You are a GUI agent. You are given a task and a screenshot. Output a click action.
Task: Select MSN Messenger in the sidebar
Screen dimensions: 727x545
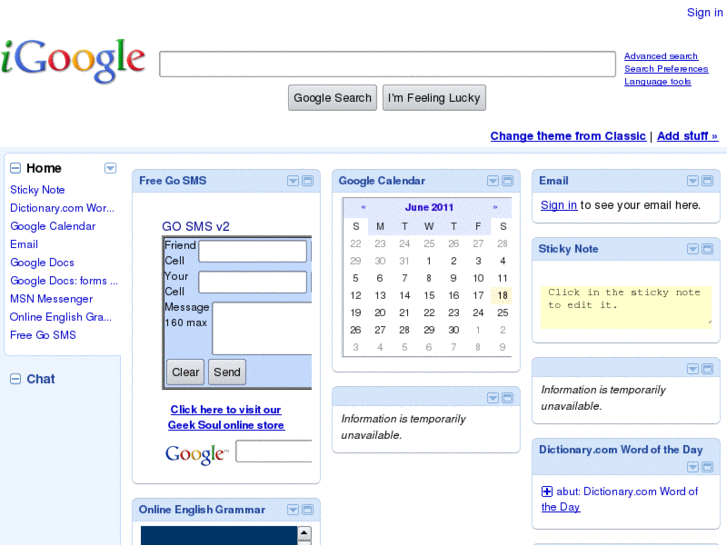(x=51, y=299)
